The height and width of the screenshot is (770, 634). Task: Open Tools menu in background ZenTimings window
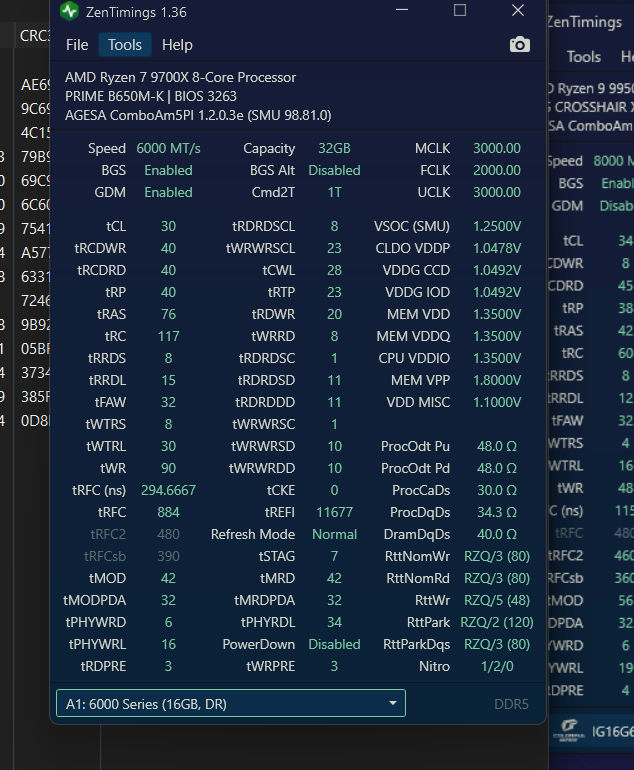pos(583,57)
